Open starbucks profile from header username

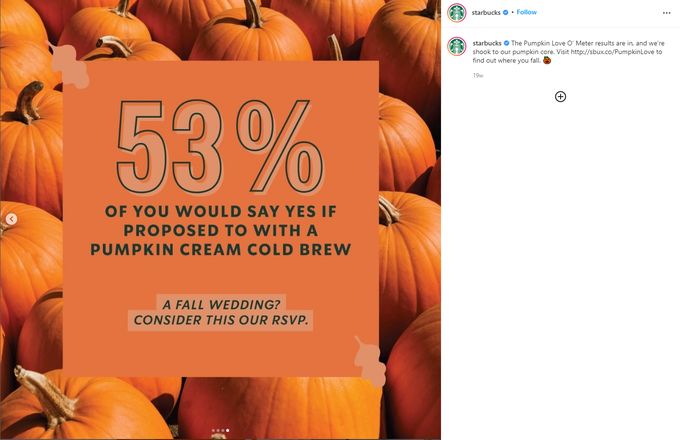click(486, 12)
